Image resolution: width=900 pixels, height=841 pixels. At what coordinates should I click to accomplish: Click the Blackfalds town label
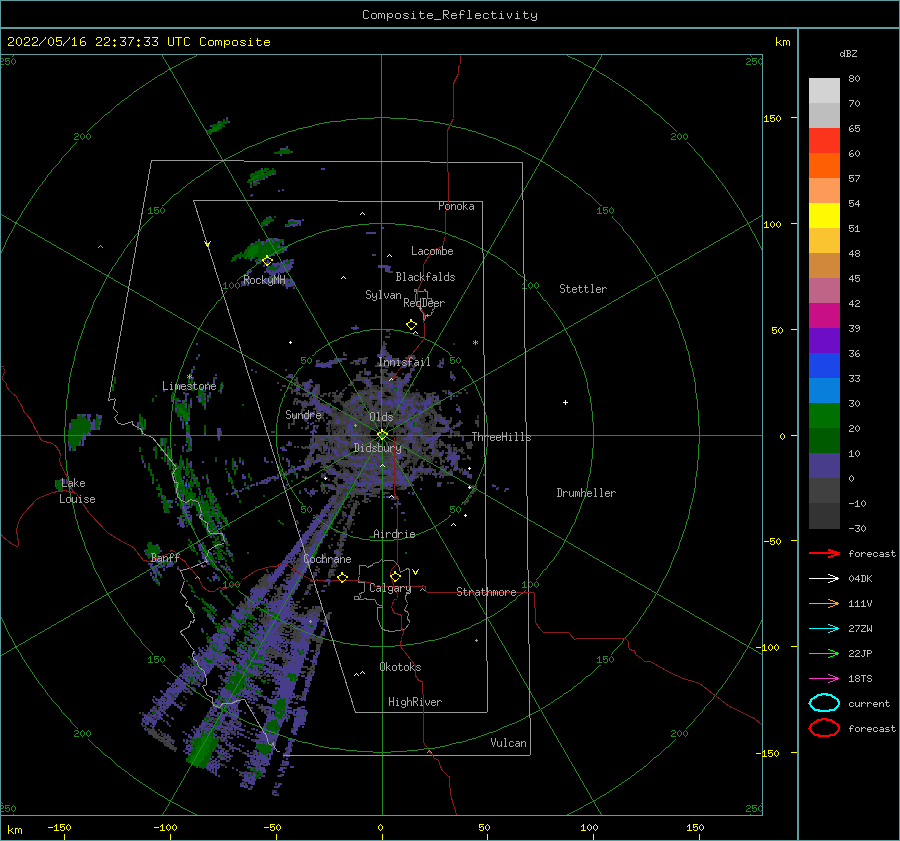tap(425, 277)
